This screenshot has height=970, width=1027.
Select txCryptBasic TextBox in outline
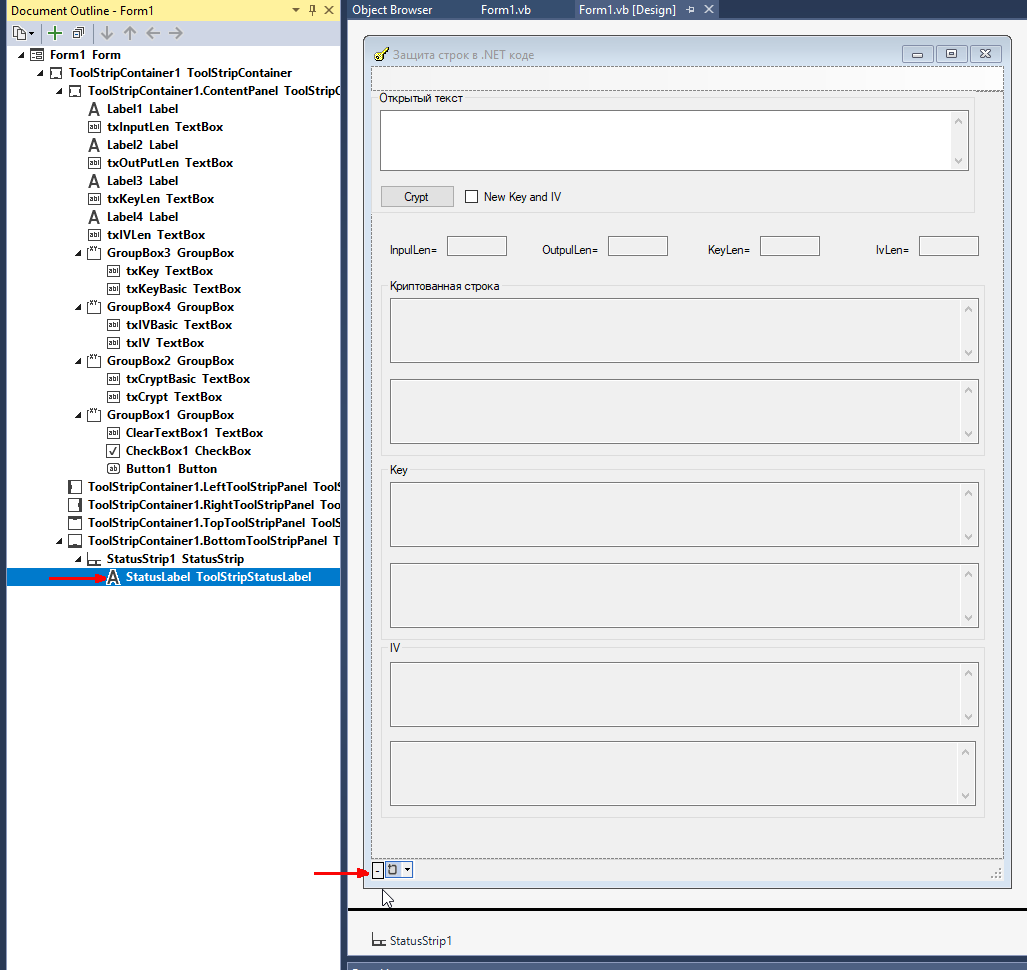(187, 379)
